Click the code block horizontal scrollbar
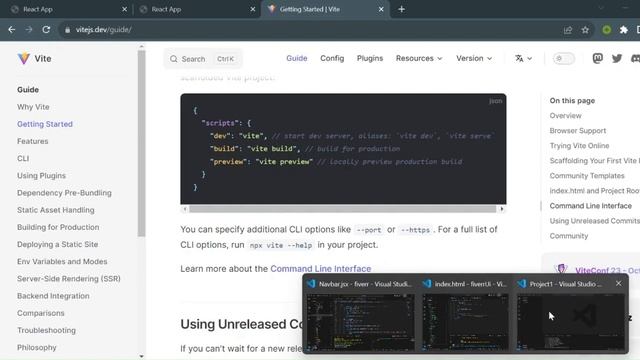This screenshot has width=640, height=360. [x=342, y=209]
